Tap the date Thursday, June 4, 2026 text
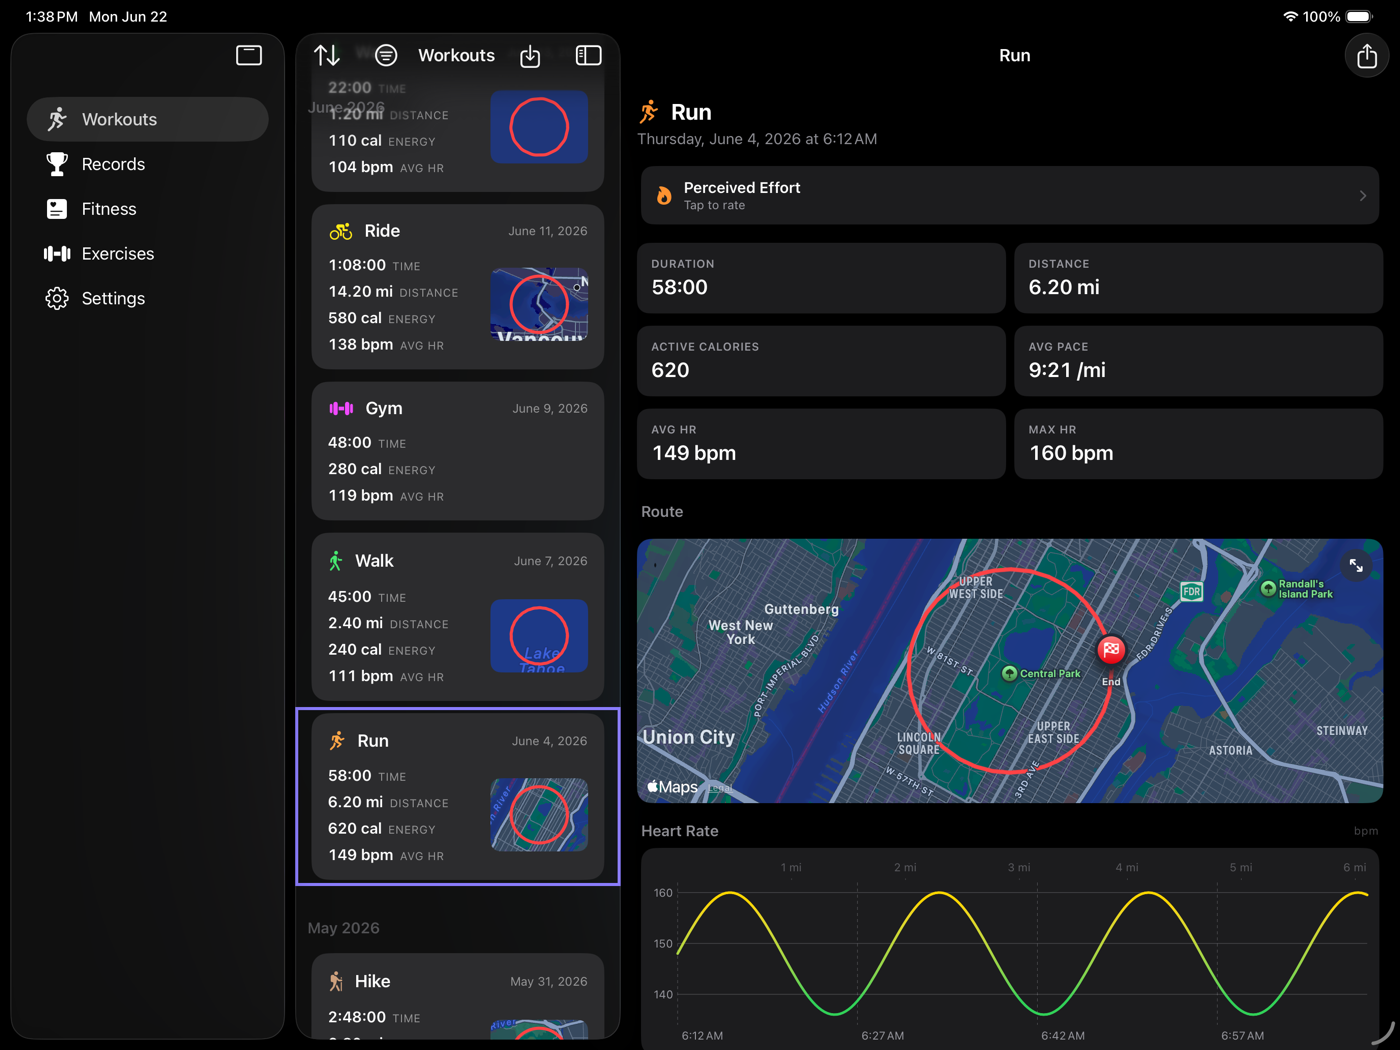The height and width of the screenshot is (1050, 1400). pyautogui.click(x=757, y=139)
